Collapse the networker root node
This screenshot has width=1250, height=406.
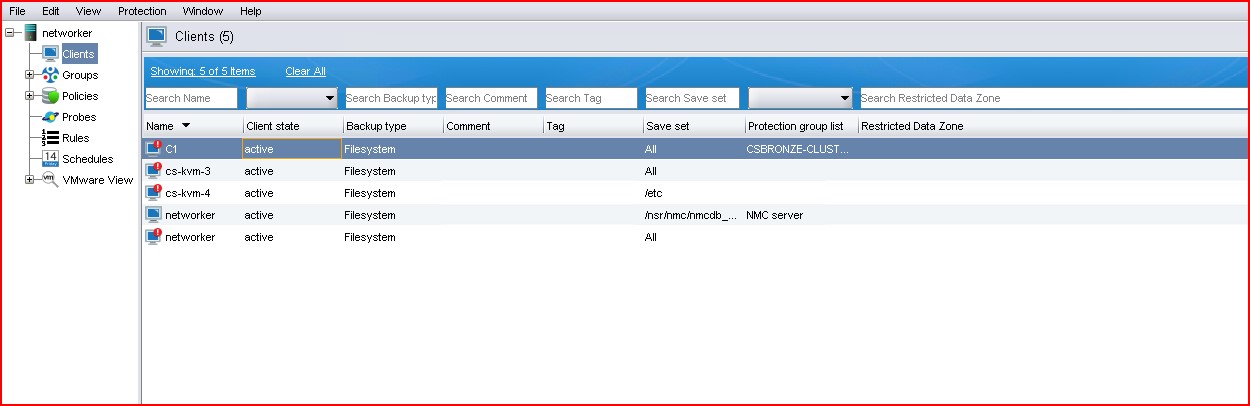point(10,33)
